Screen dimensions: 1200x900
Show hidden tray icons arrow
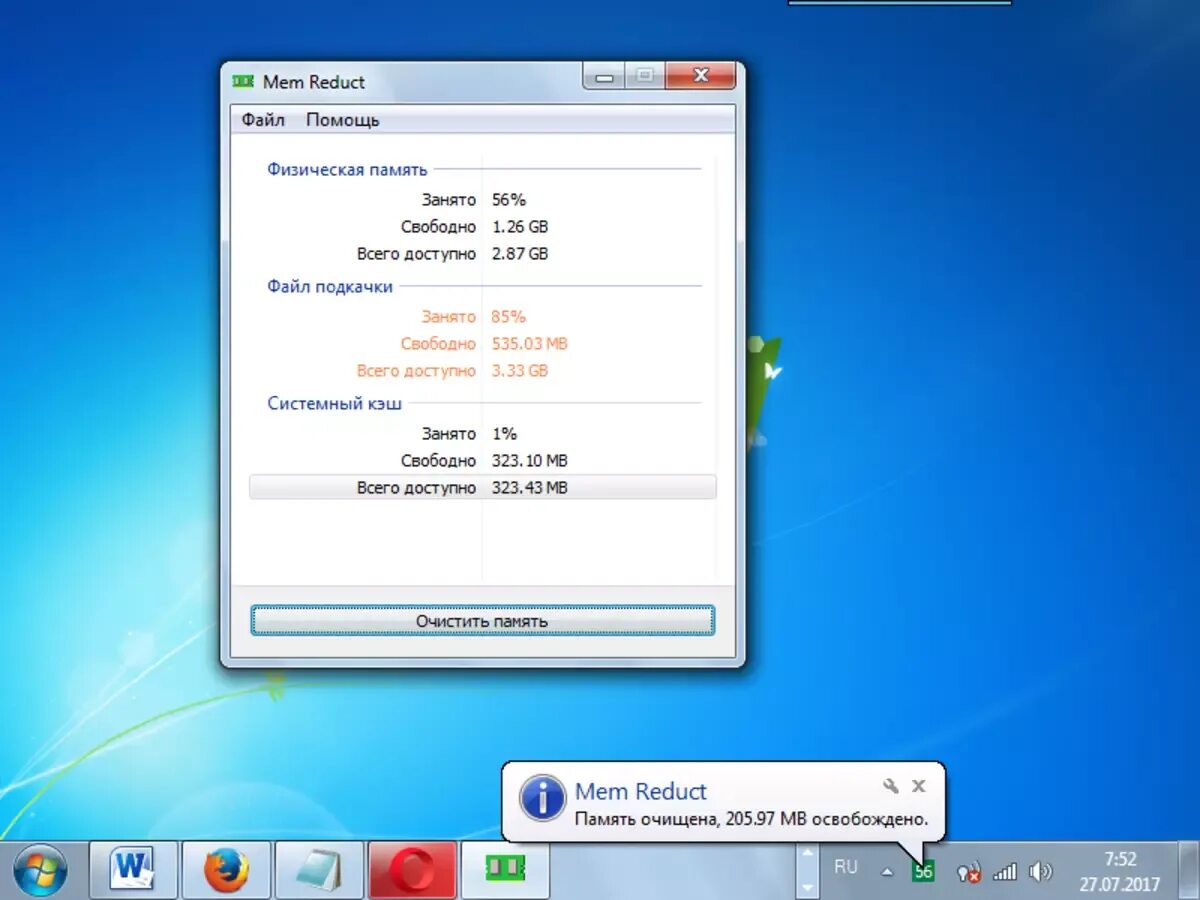pos(886,871)
